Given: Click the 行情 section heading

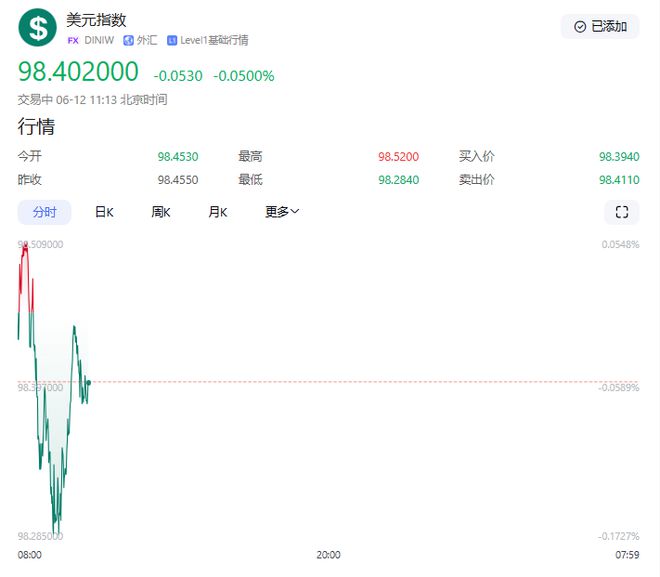Looking at the screenshot, I should [x=36, y=127].
